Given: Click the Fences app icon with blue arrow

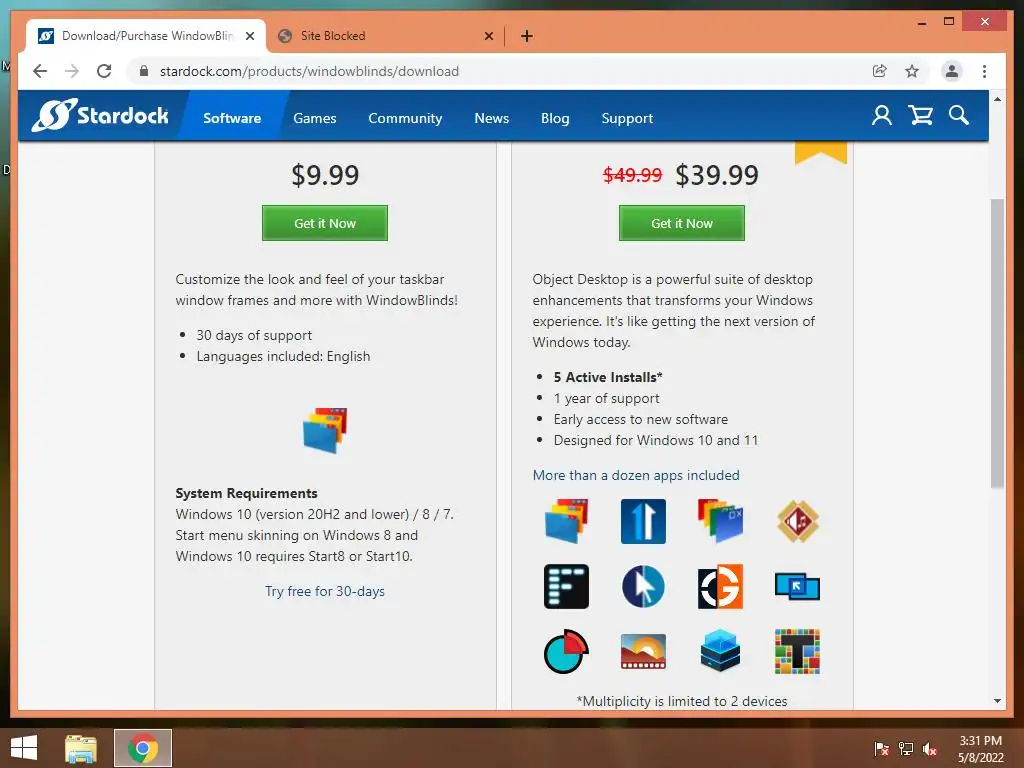Looking at the screenshot, I should (643, 521).
